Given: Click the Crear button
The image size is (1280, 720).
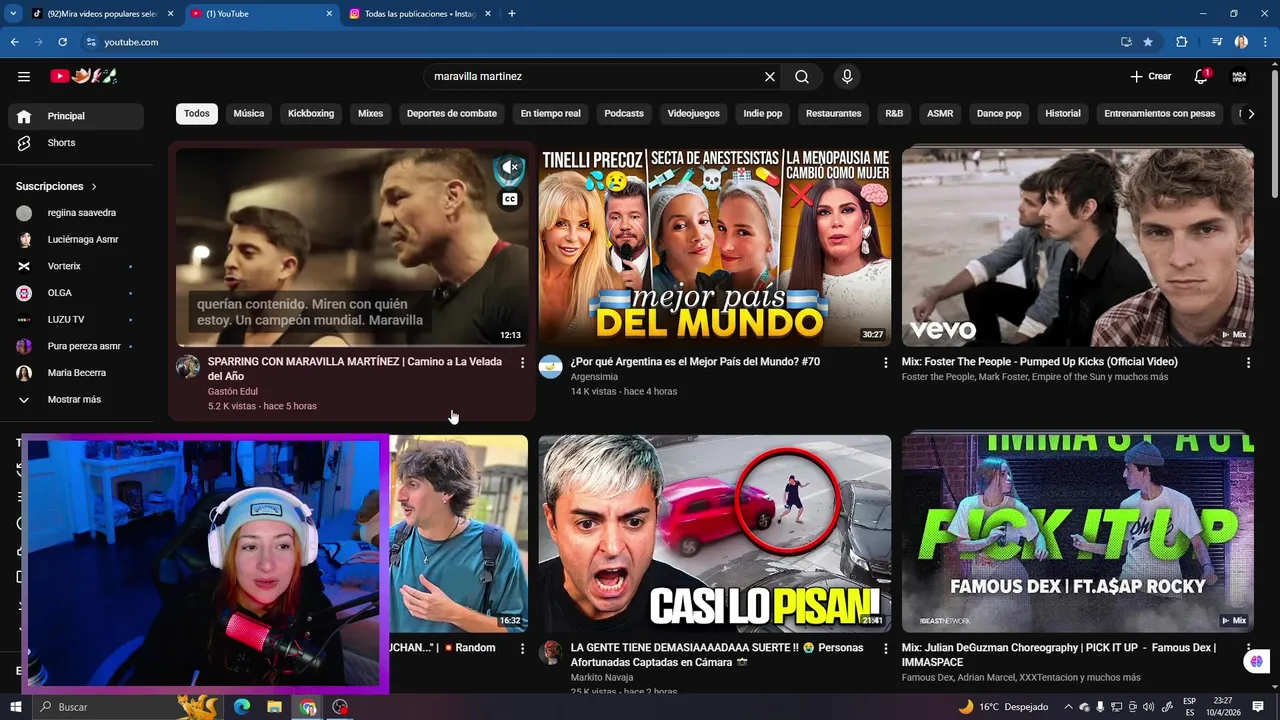Looking at the screenshot, I should pyautogui.click(x=1150, y=76).
